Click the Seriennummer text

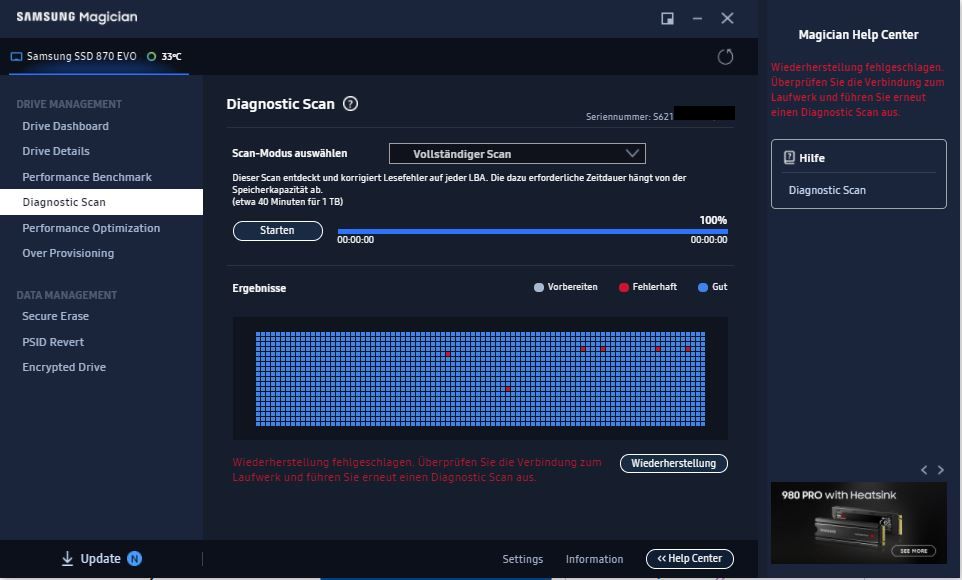pos(629,117)
